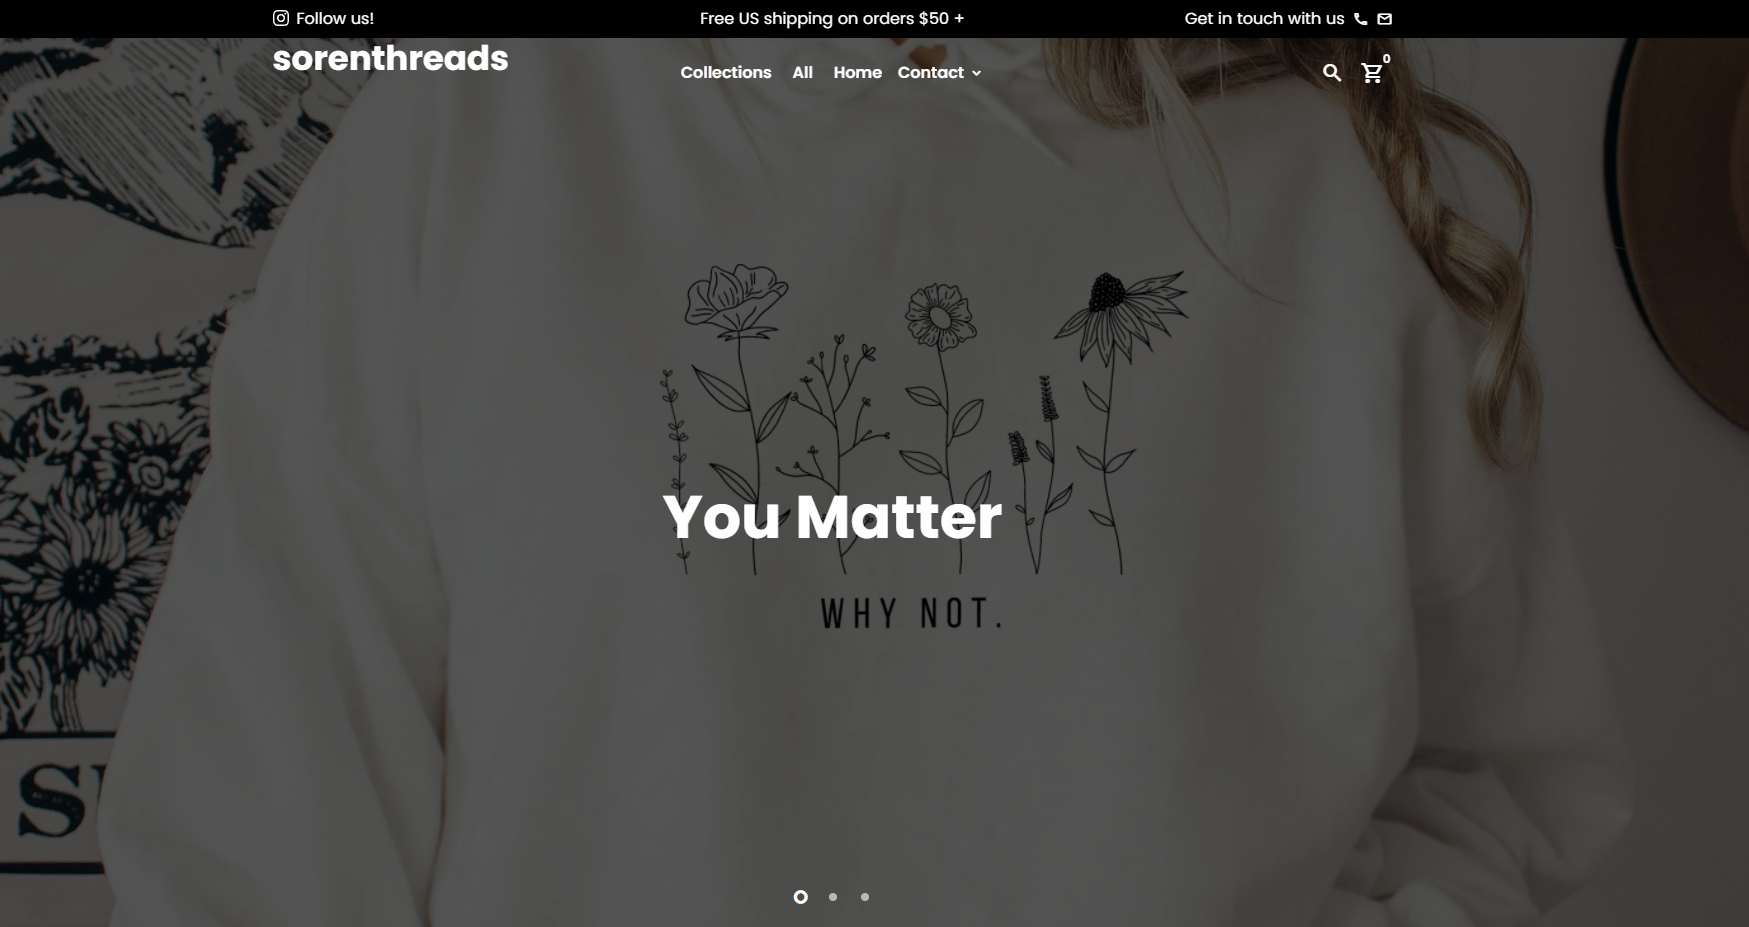The image size is (1749, 927).
Task: Click the Instagram icon in top bar
Action: coord(281,18)
